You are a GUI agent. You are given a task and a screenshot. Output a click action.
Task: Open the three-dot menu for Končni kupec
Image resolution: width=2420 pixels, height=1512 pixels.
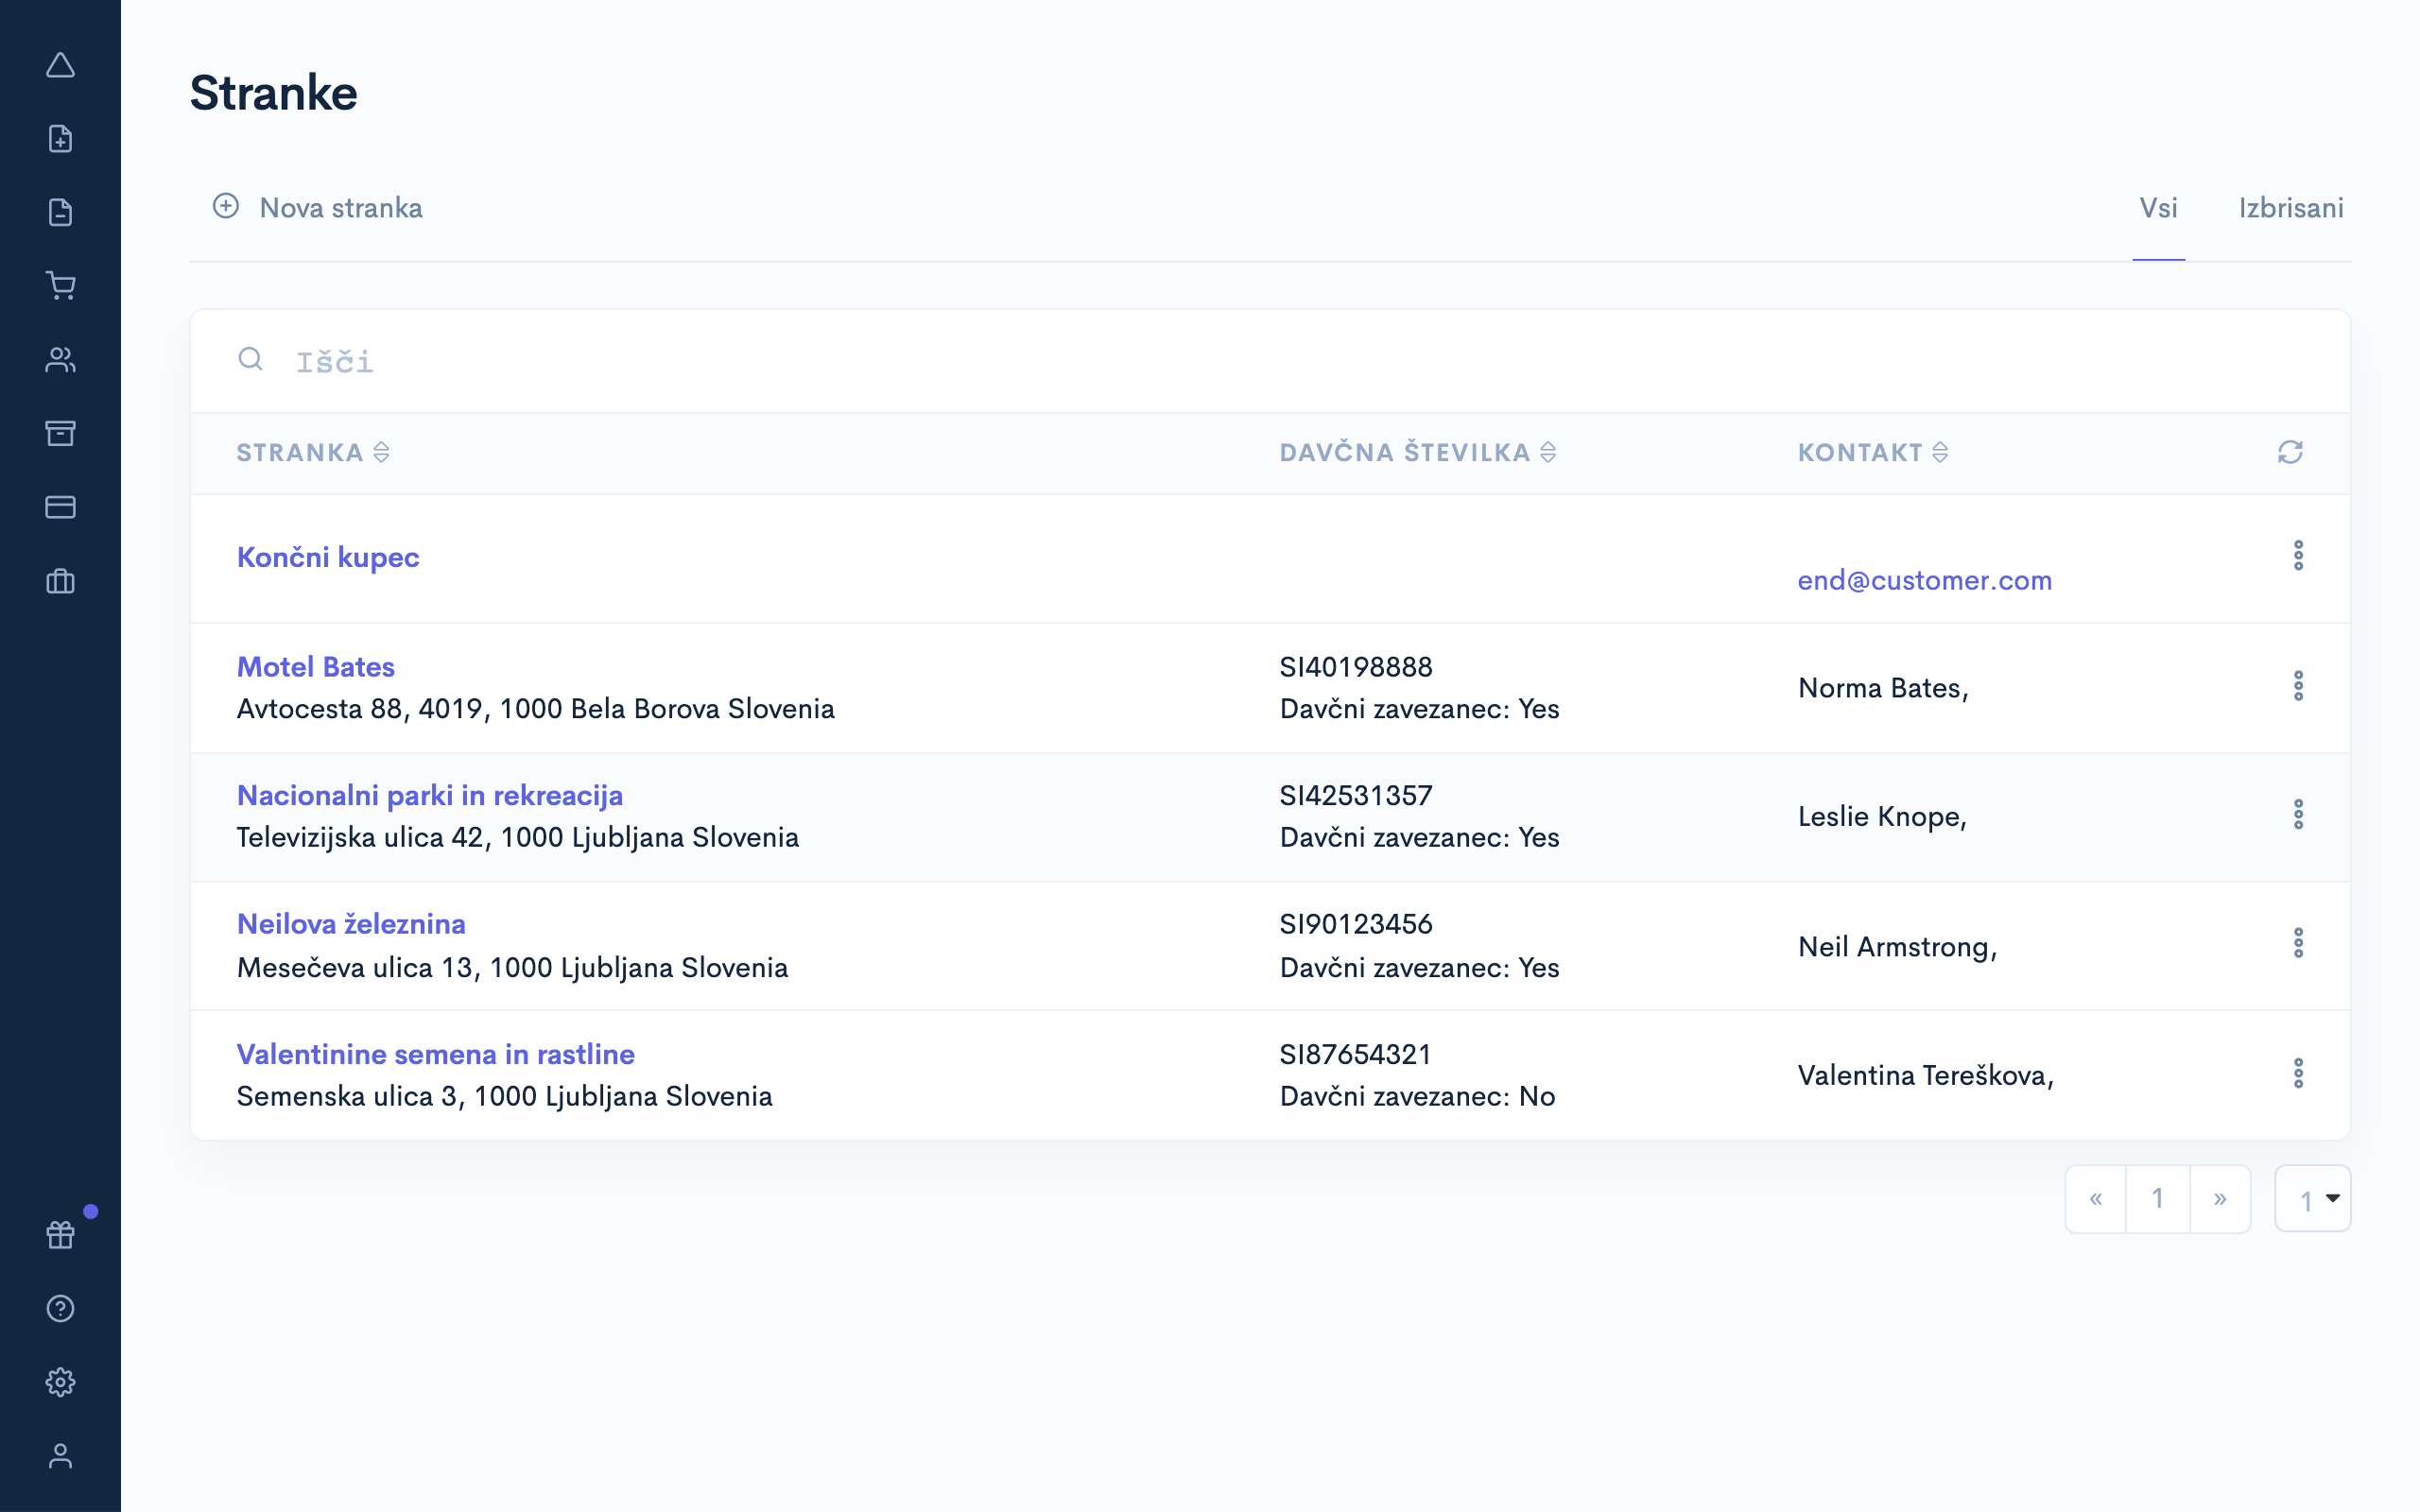coord(2301,556)
